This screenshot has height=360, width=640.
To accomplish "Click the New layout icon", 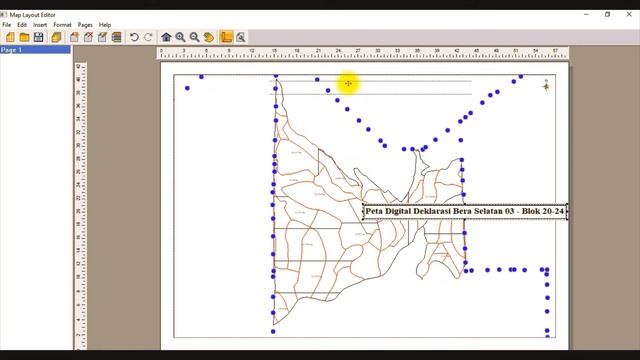I will (10, 37).
